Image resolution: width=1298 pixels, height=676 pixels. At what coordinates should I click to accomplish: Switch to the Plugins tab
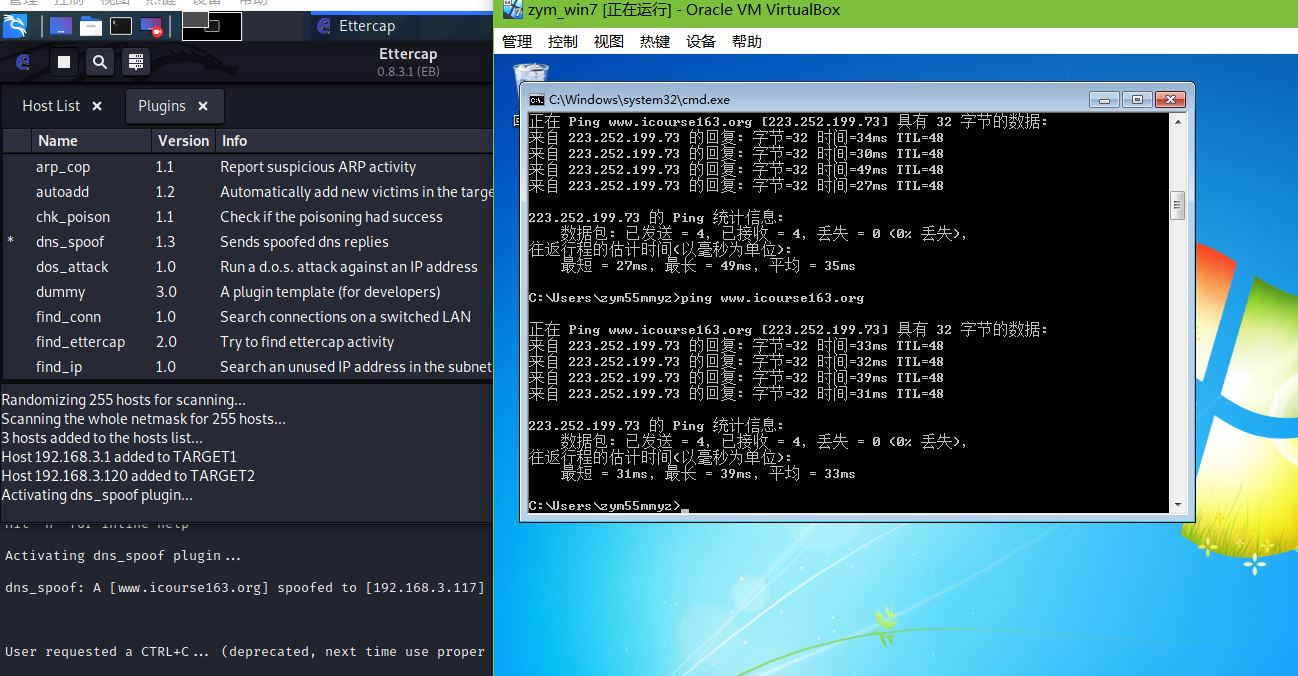coord(162,105)
